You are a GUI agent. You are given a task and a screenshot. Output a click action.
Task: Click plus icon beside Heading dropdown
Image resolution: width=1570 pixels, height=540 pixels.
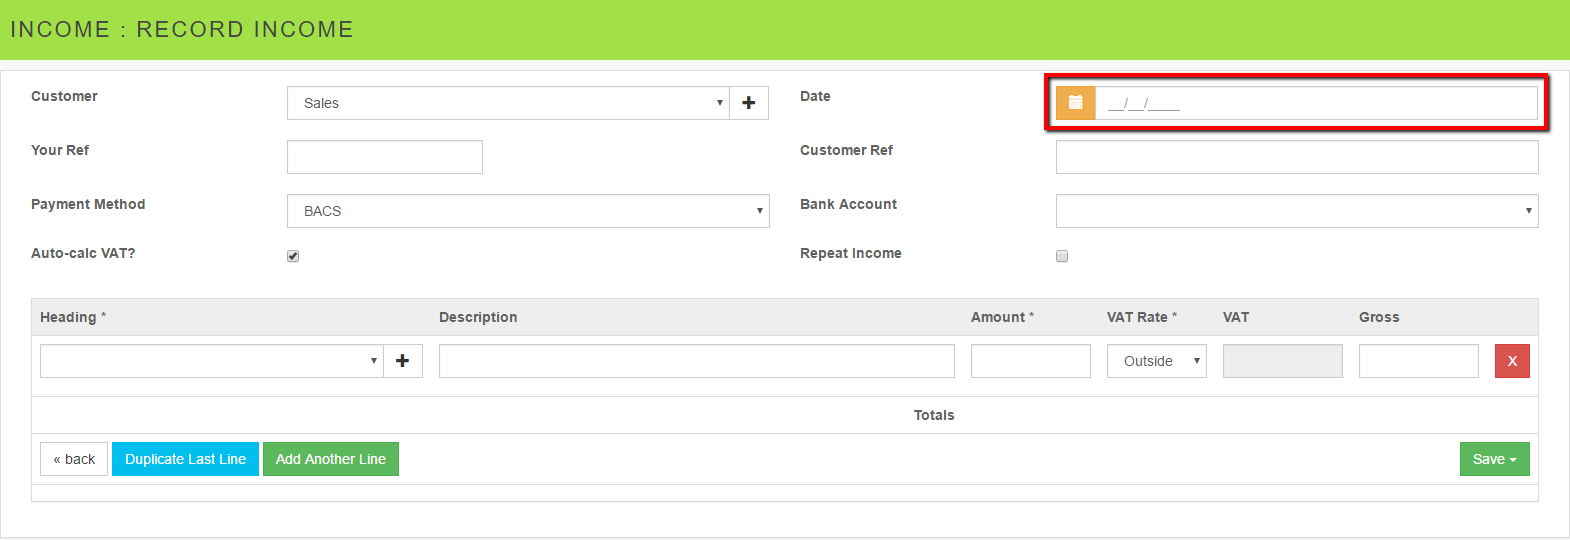click(403, 361)
